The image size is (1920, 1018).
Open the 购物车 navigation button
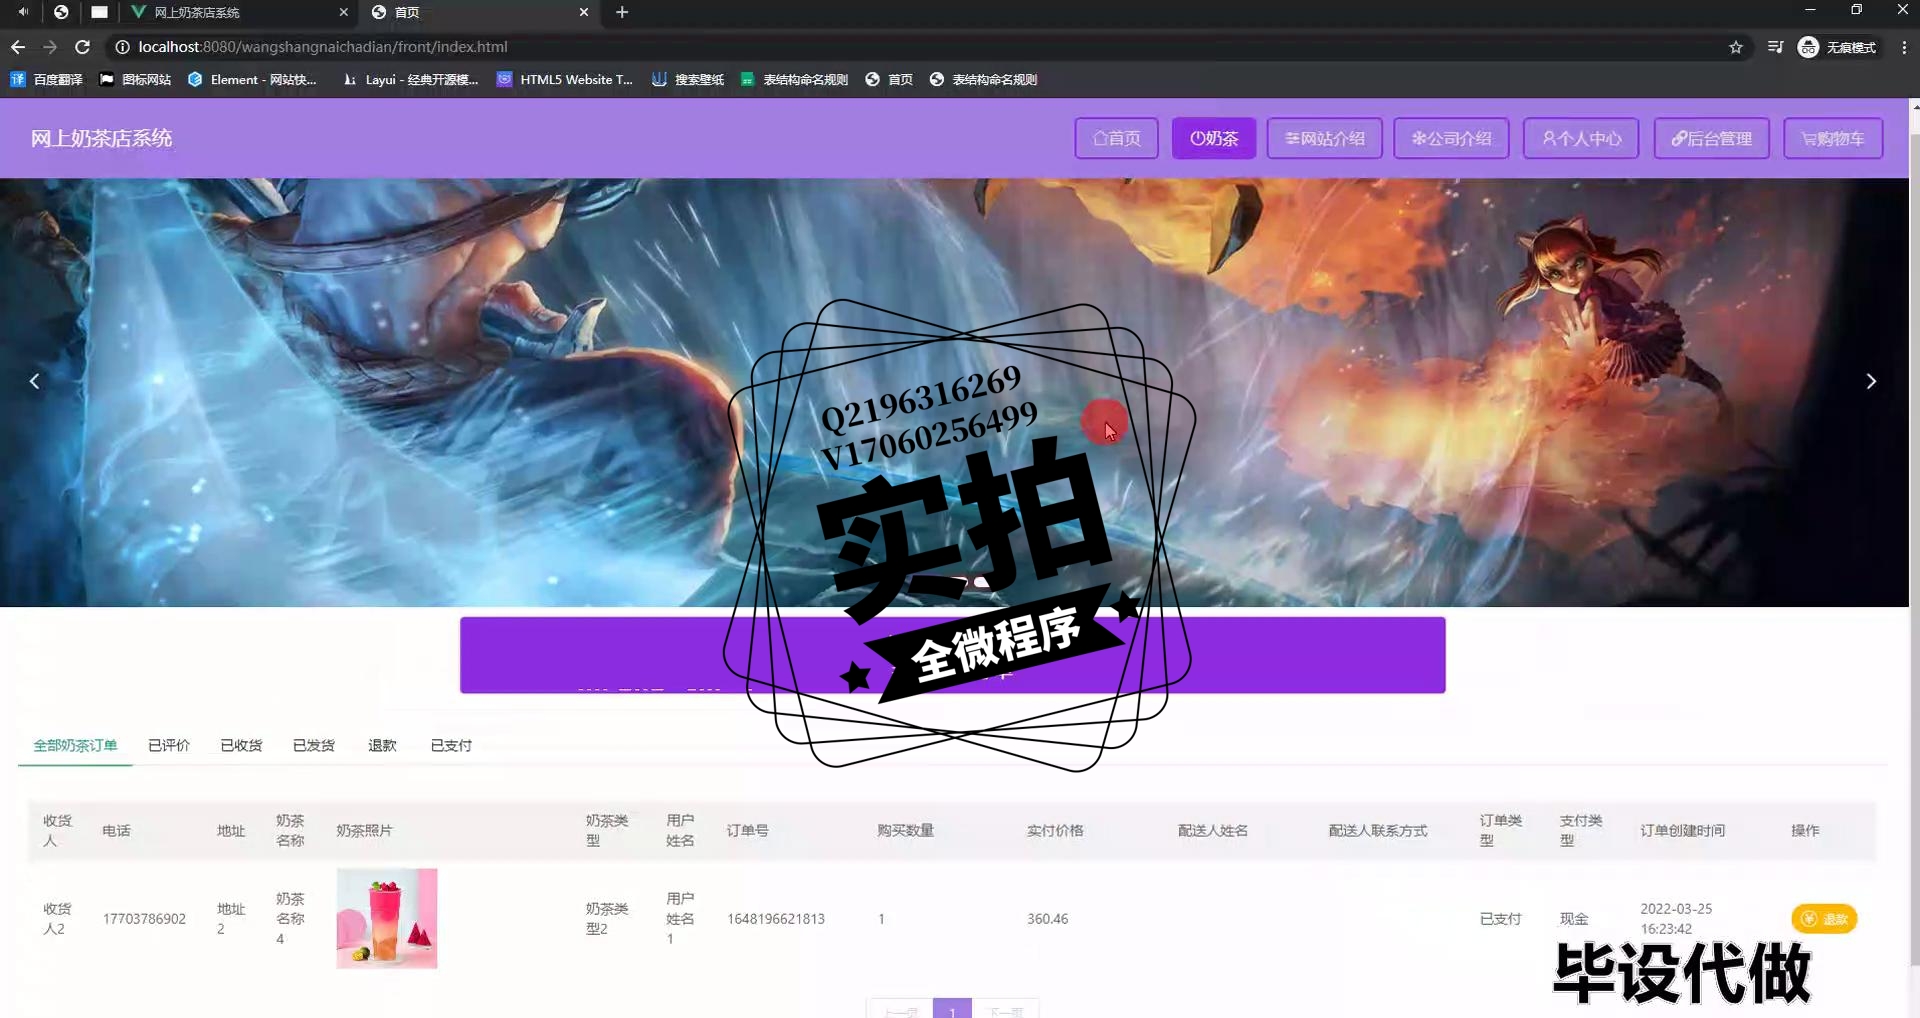pos(1833,138)
